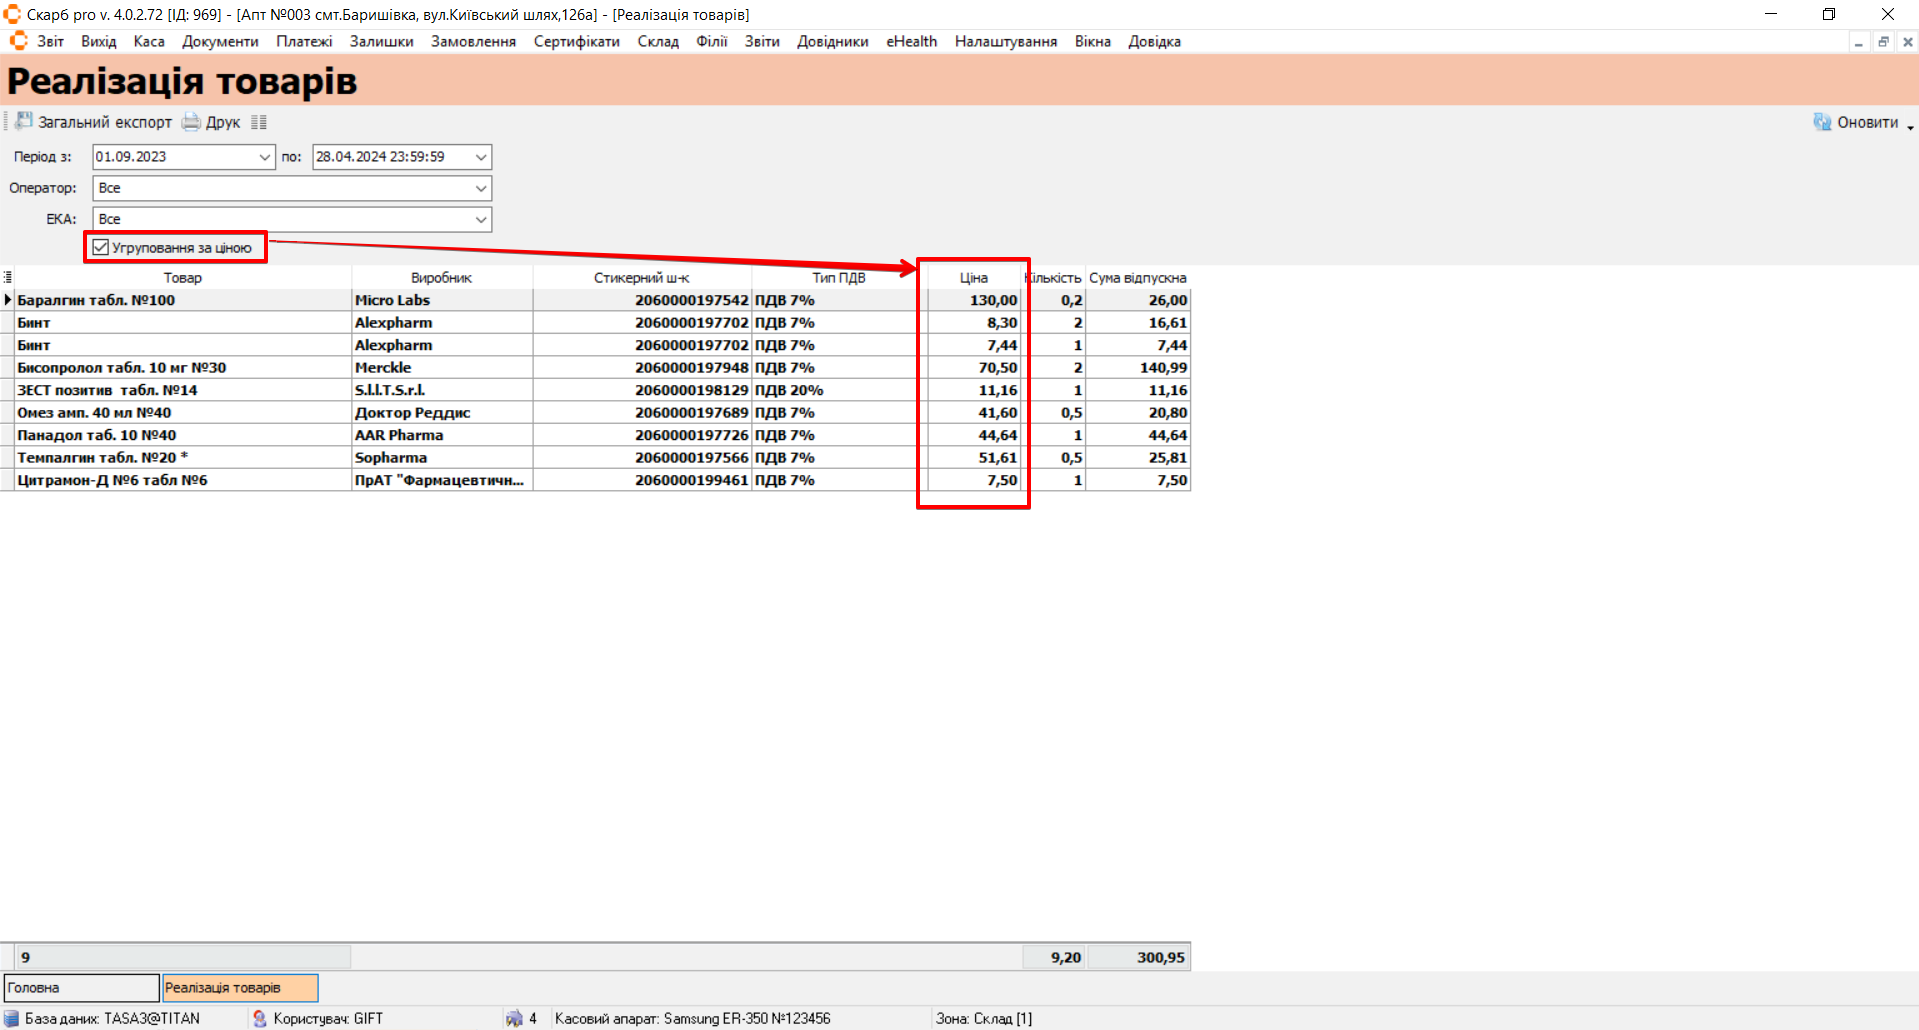This screenshot has width=1919, height=1030.
Task: Open the Документи menu
Action: click(x=220, y=41)
